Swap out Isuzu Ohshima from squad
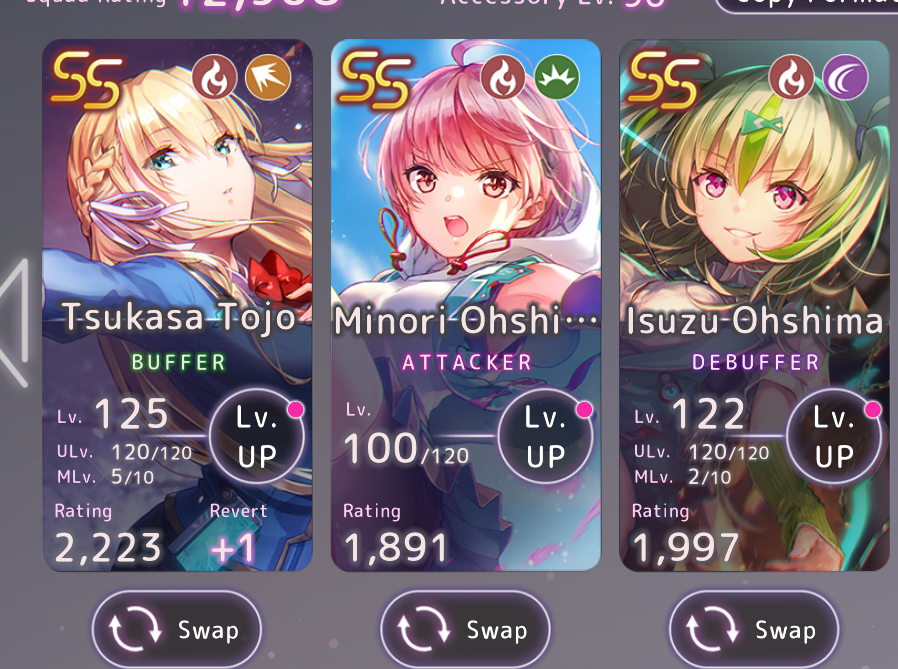898x669 pixels. coord(754,629)
